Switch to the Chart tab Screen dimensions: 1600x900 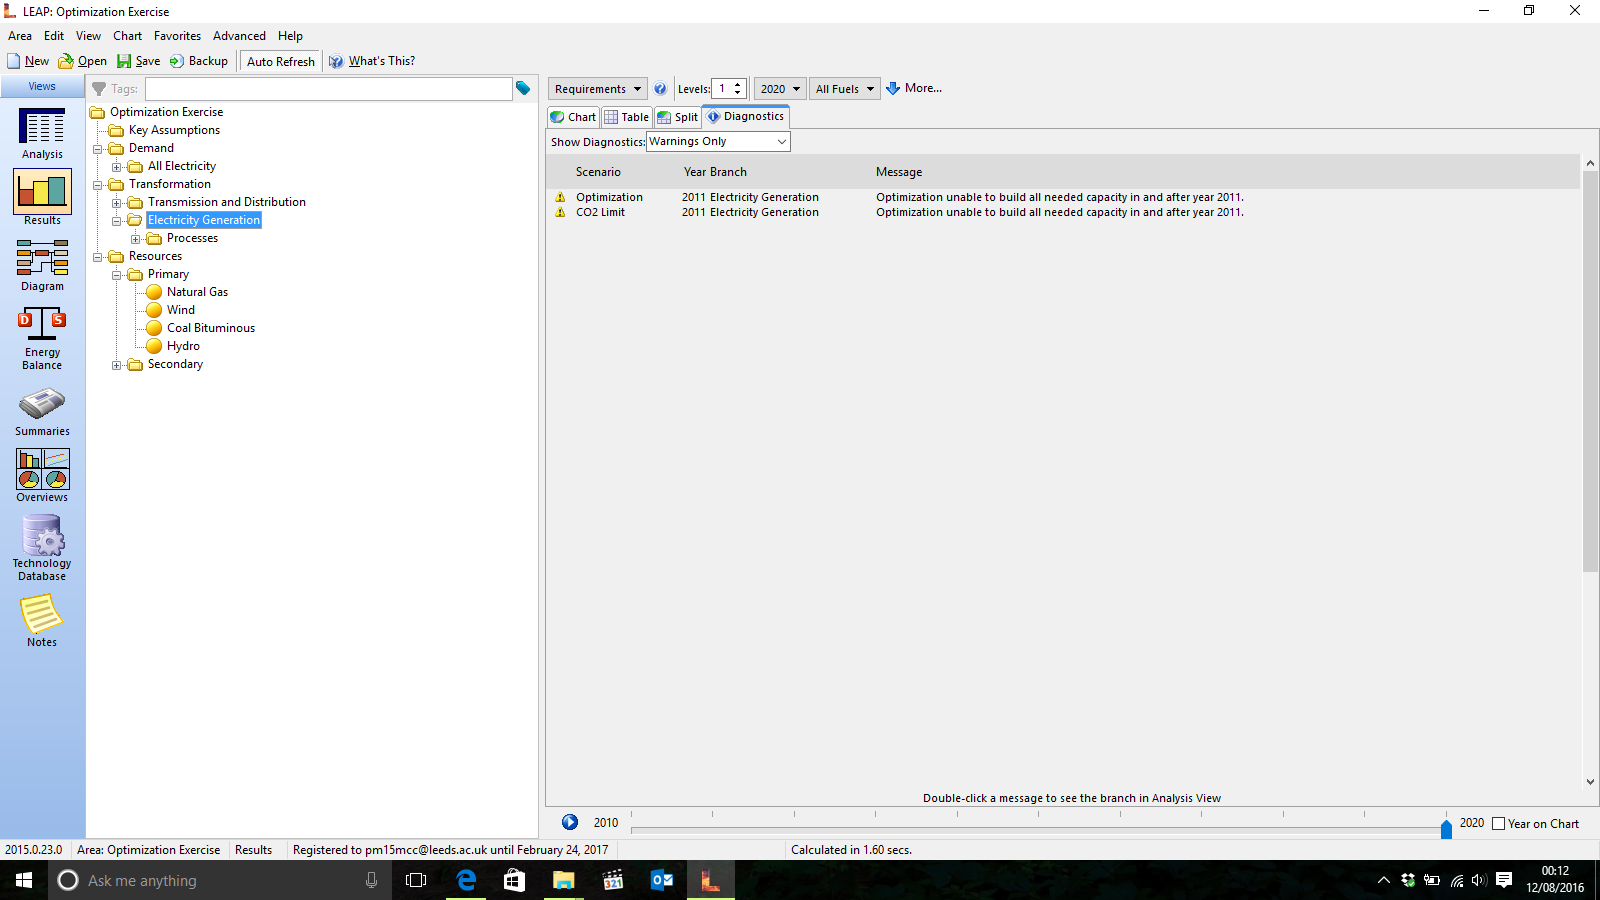pyautogui.click(x=573, y=117)
